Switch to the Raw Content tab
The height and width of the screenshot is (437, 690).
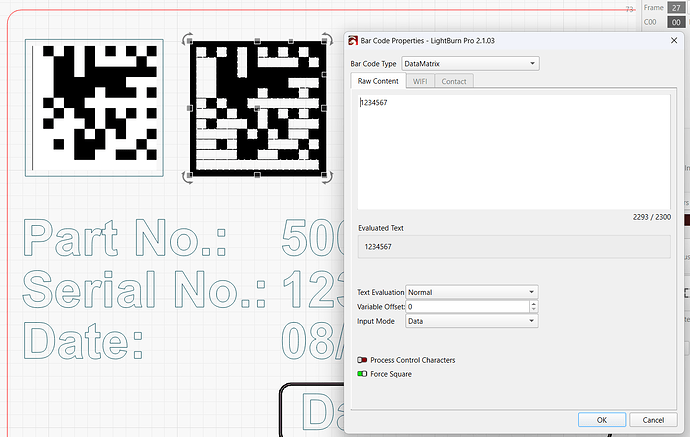click(378, 81)
